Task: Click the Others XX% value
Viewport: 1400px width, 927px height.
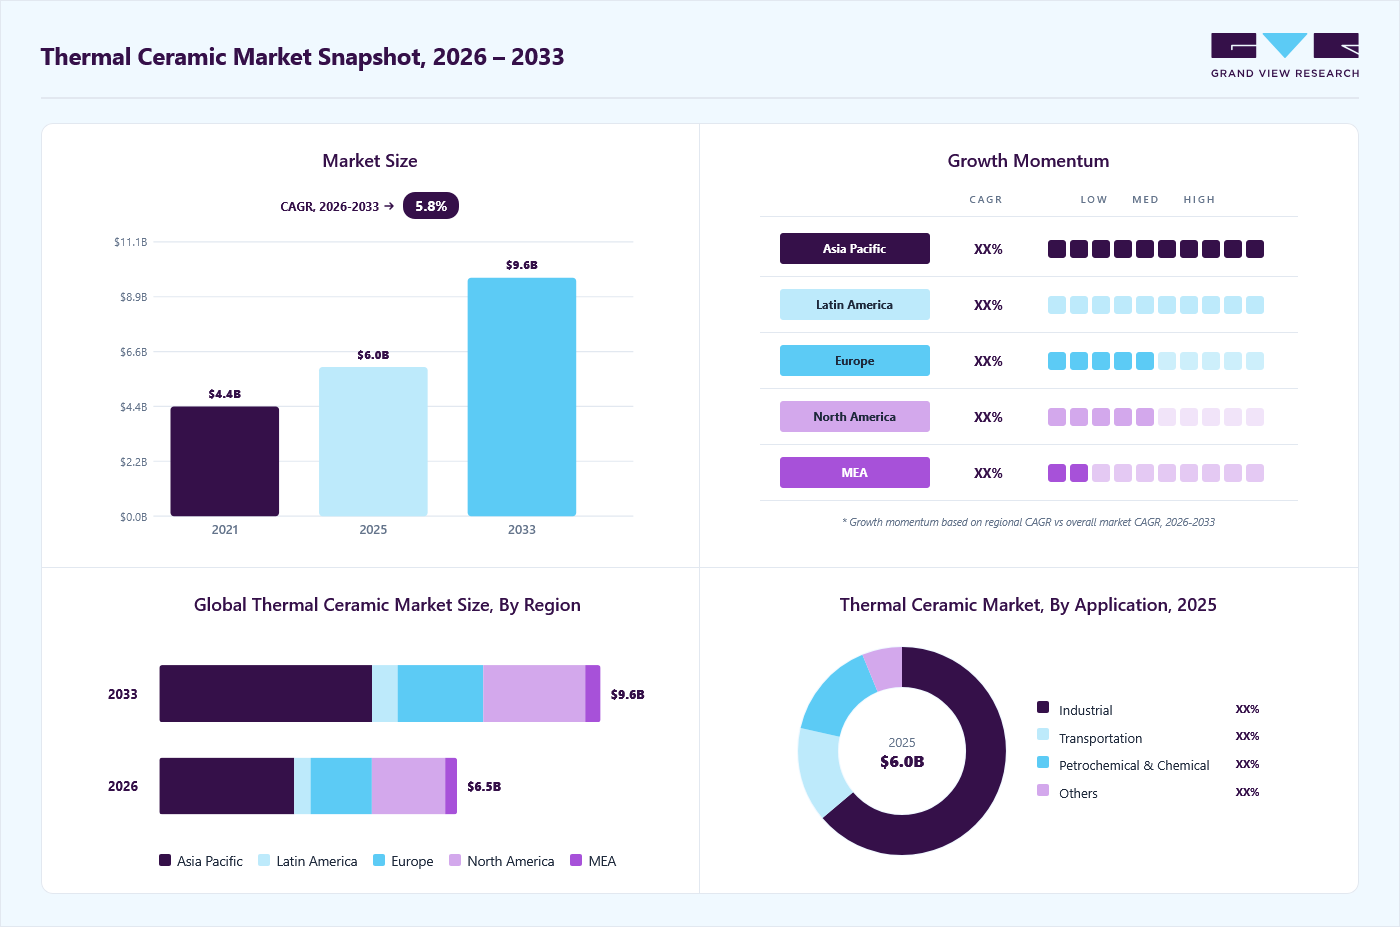Action: [1247, 792]
